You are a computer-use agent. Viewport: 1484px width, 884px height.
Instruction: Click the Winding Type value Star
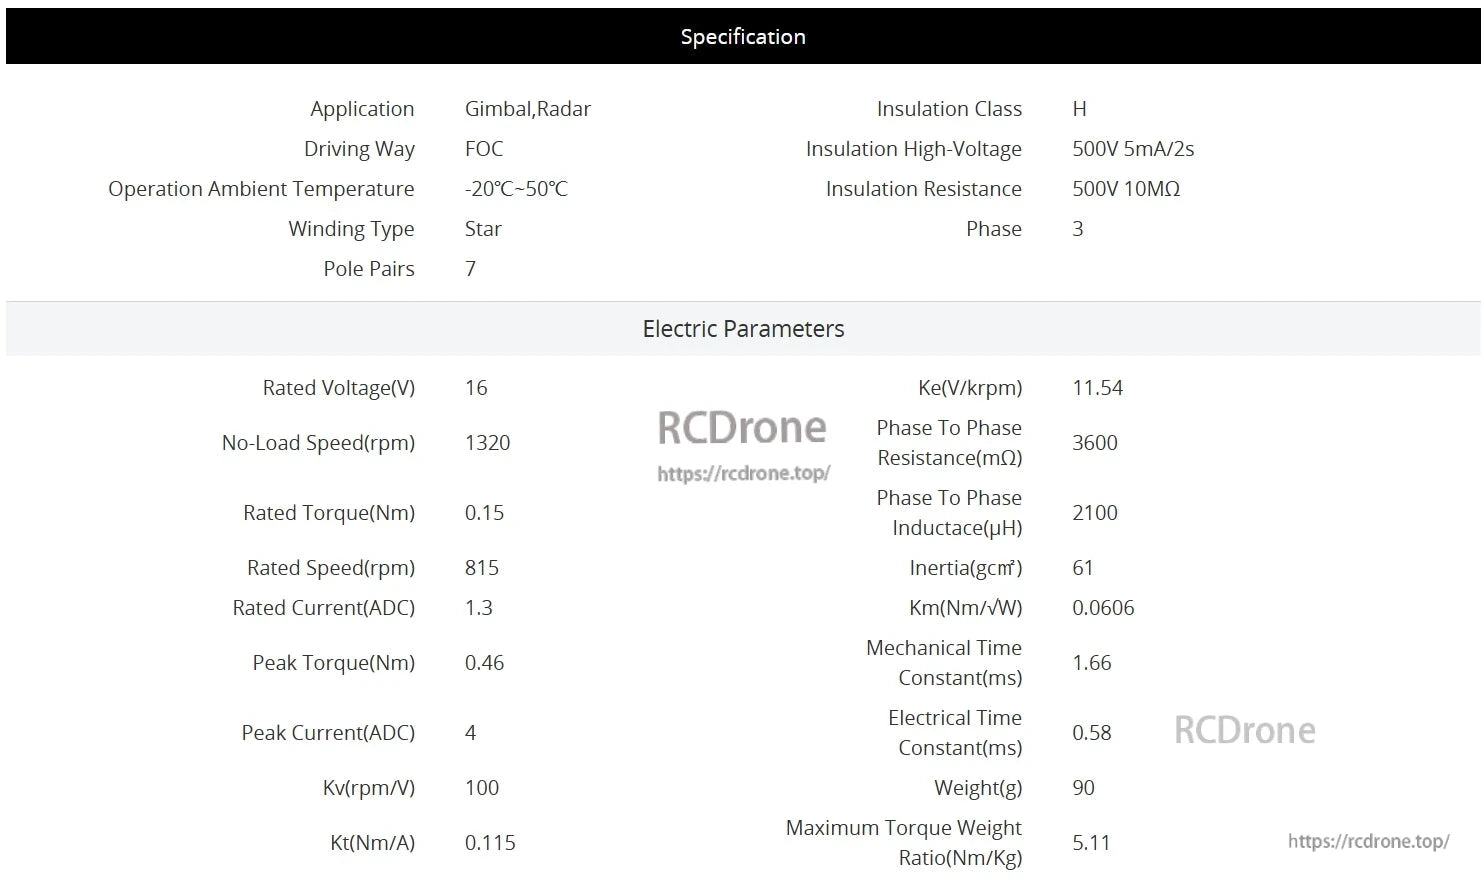(483, 229)
